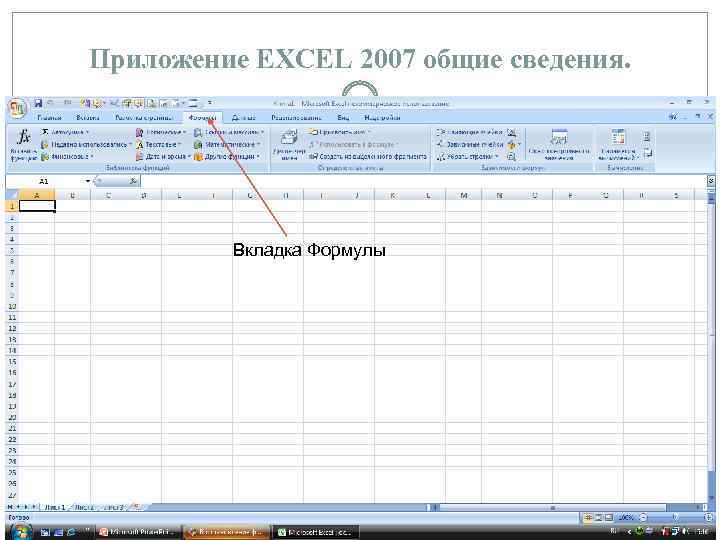
Task: Switch to the Page Layout tab
Action: pyautogui.click(x=143, y=118)
